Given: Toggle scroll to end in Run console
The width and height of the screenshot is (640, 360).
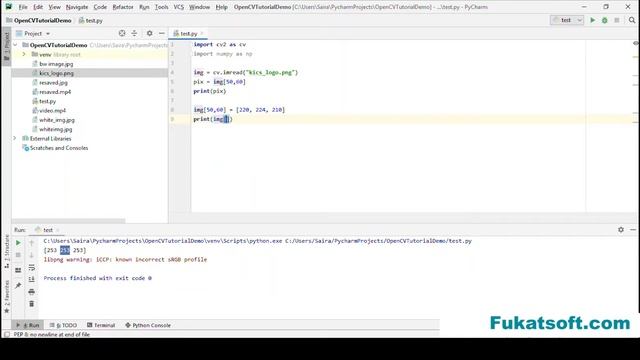Looking at the screenshot, I should [31, 279].
